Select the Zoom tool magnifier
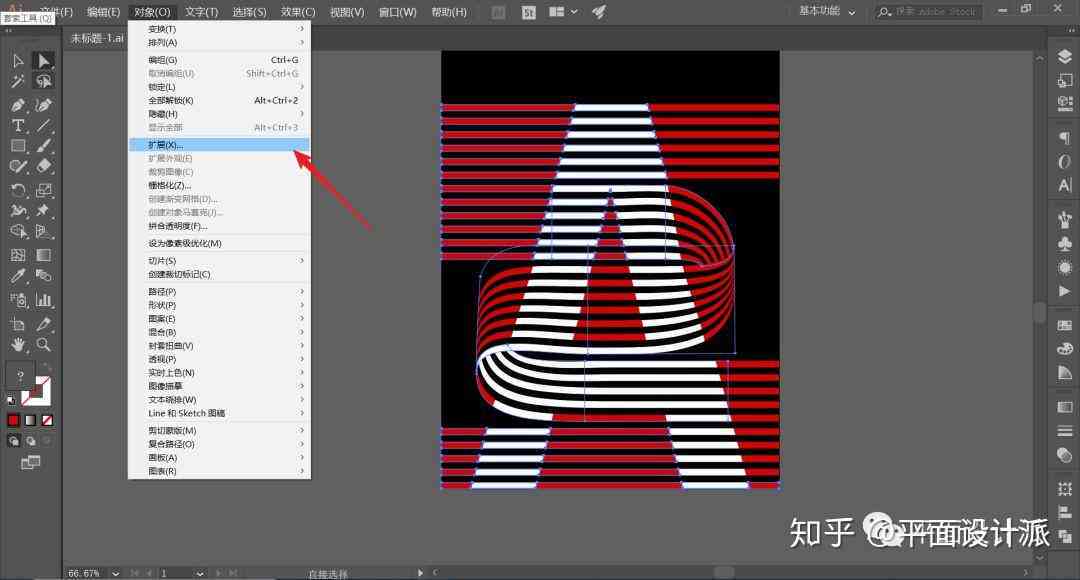Screen dimensions: 1080x580 tap(43, 344)
